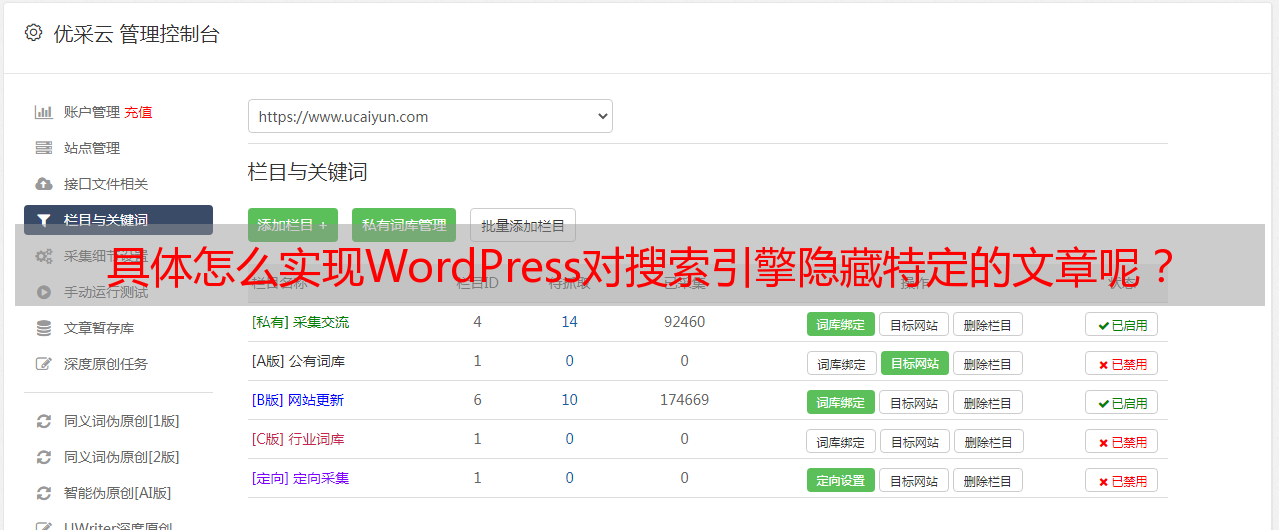
Task: Click 删除栏目 for 网站更新 row
Action: click(x=988, y=402)
